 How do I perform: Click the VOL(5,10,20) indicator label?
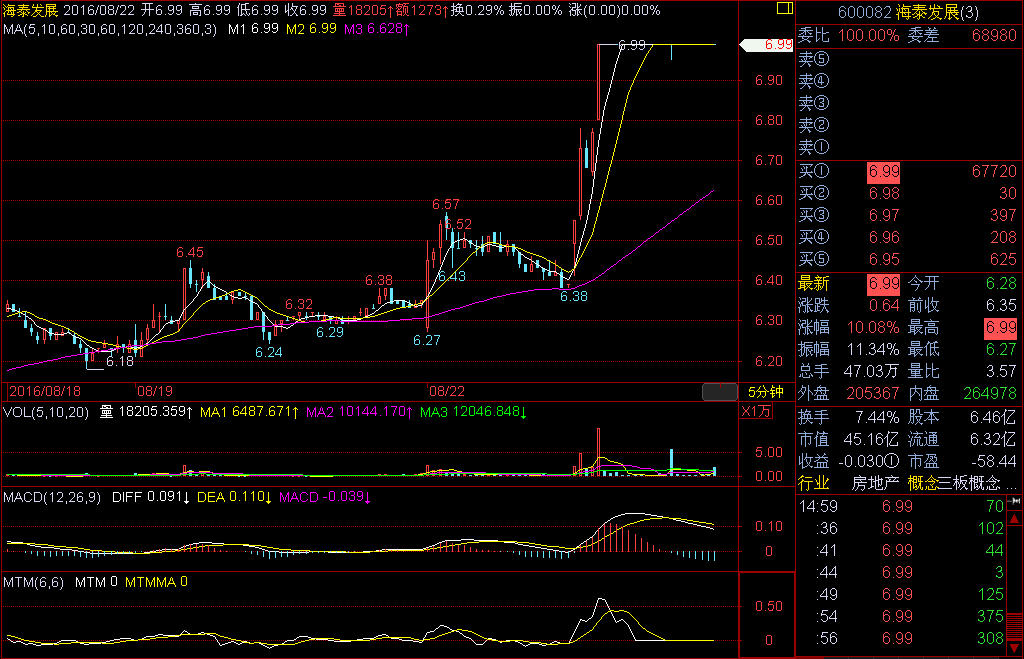44,411
